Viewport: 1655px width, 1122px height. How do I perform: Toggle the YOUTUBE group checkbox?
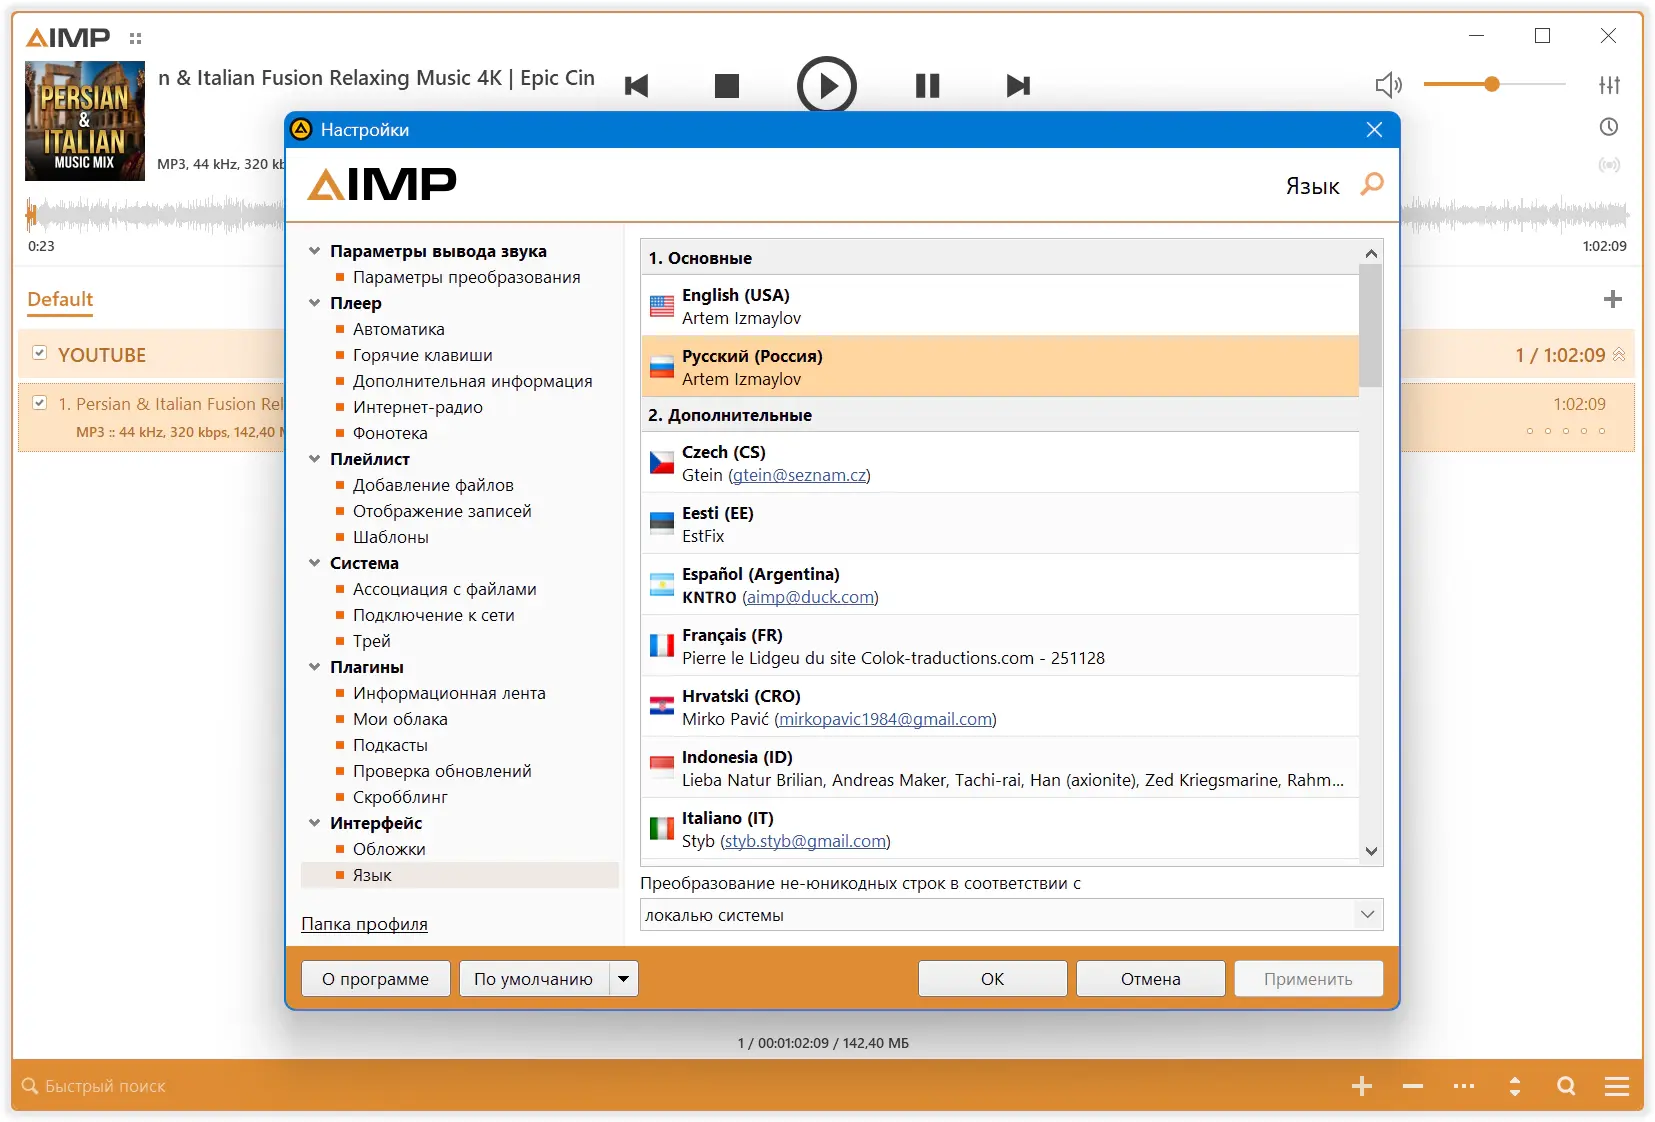coord(40,353)
